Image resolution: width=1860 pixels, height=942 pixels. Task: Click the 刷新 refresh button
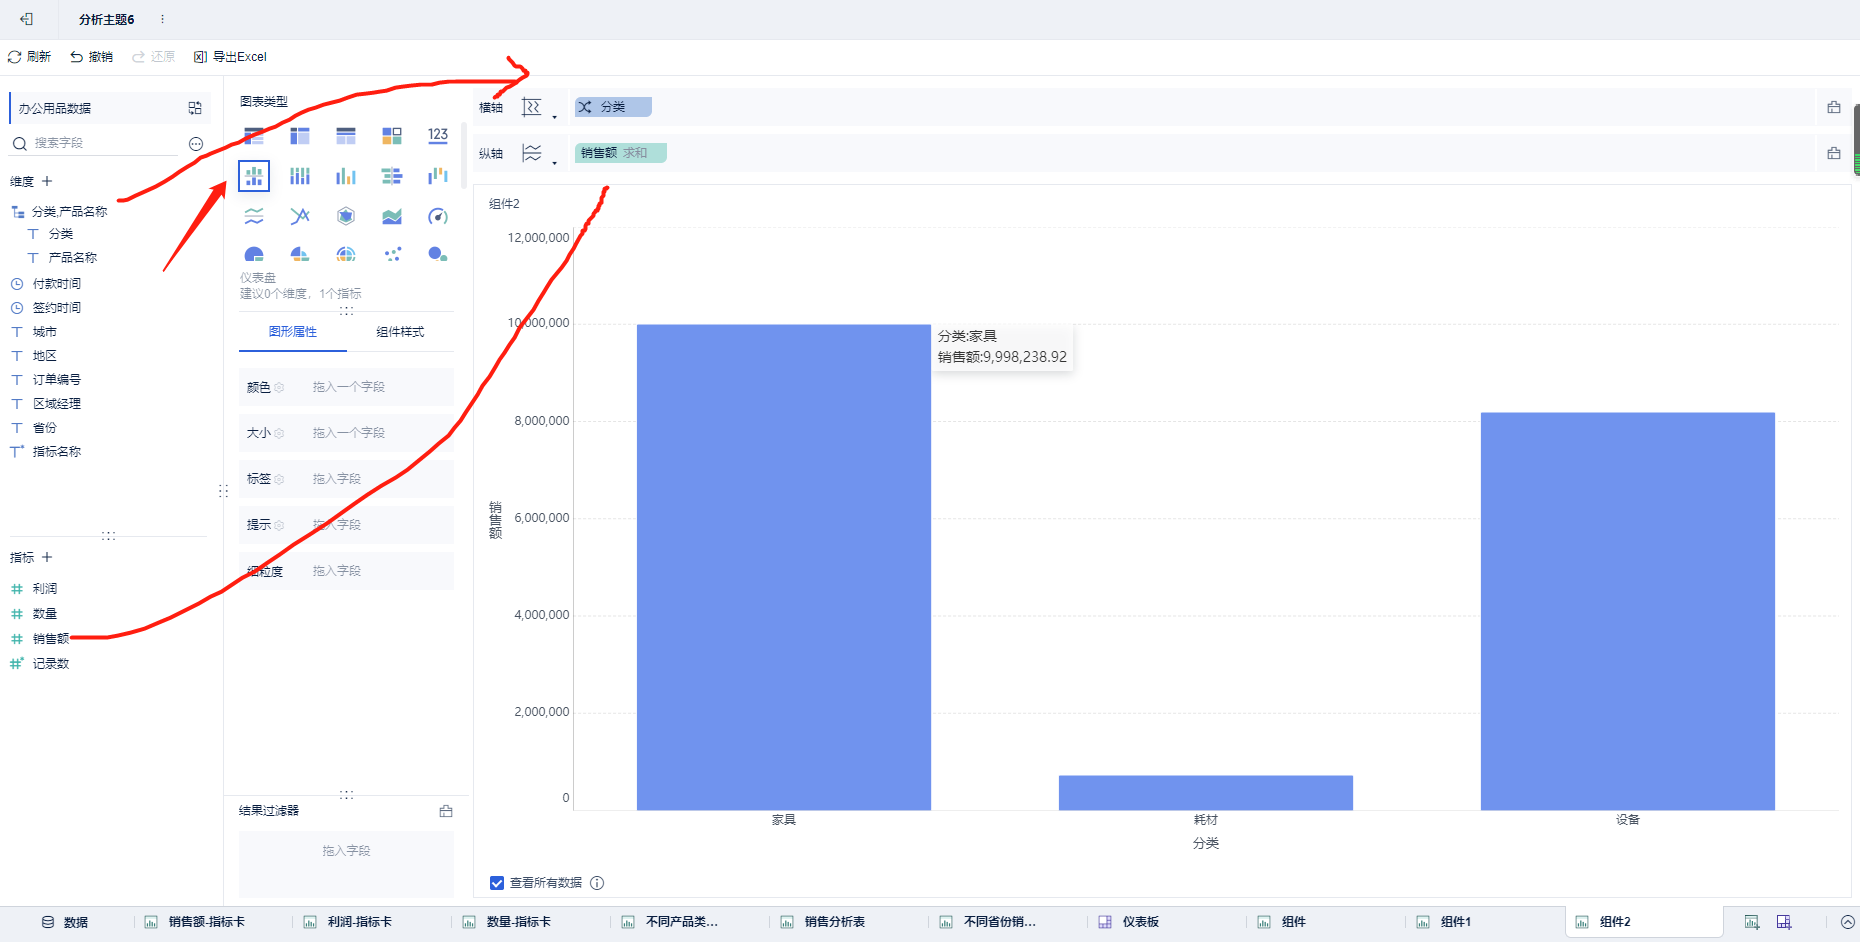click(29, 57)
